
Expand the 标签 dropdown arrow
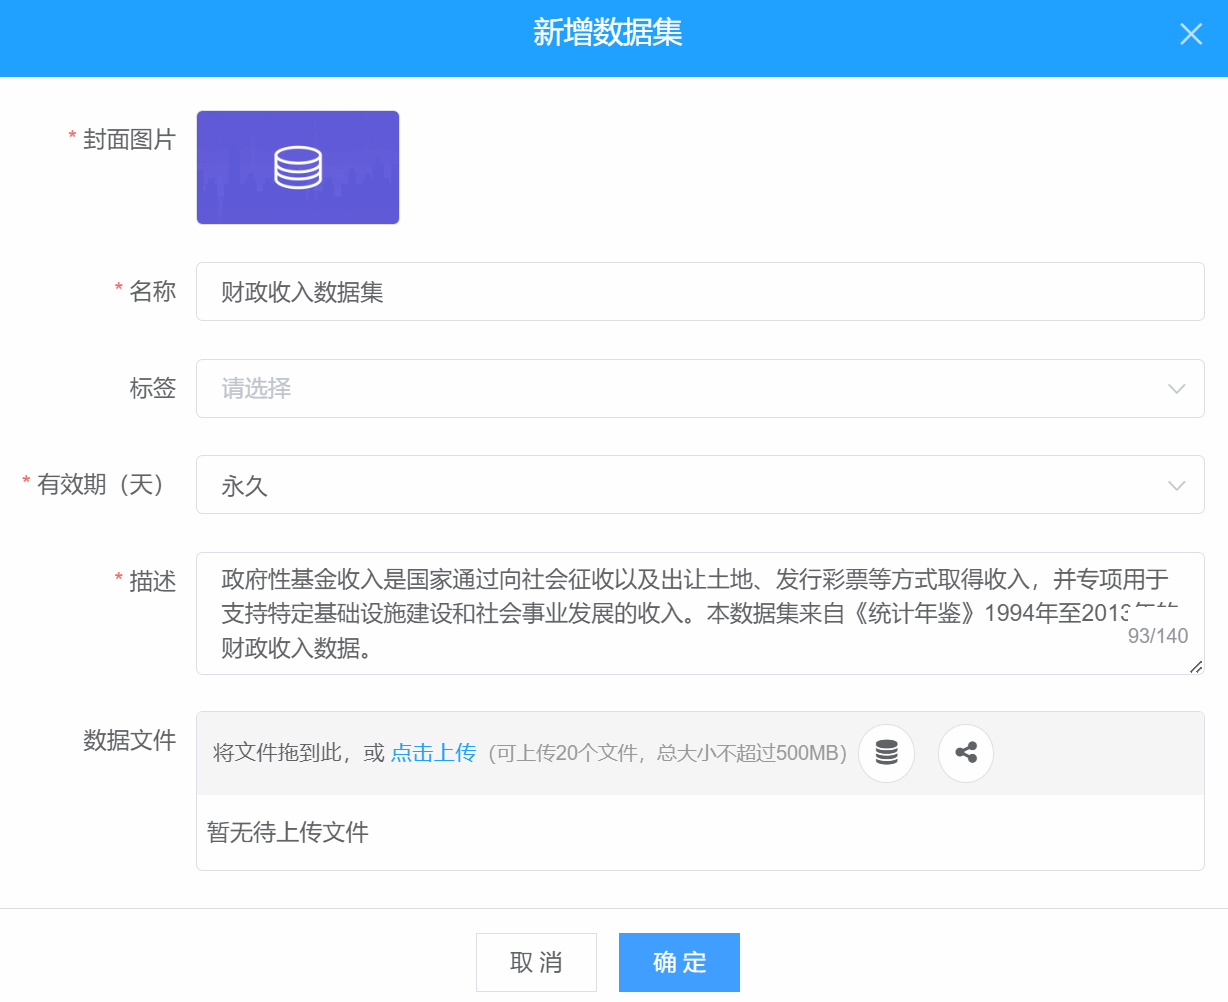[1177, 389]
